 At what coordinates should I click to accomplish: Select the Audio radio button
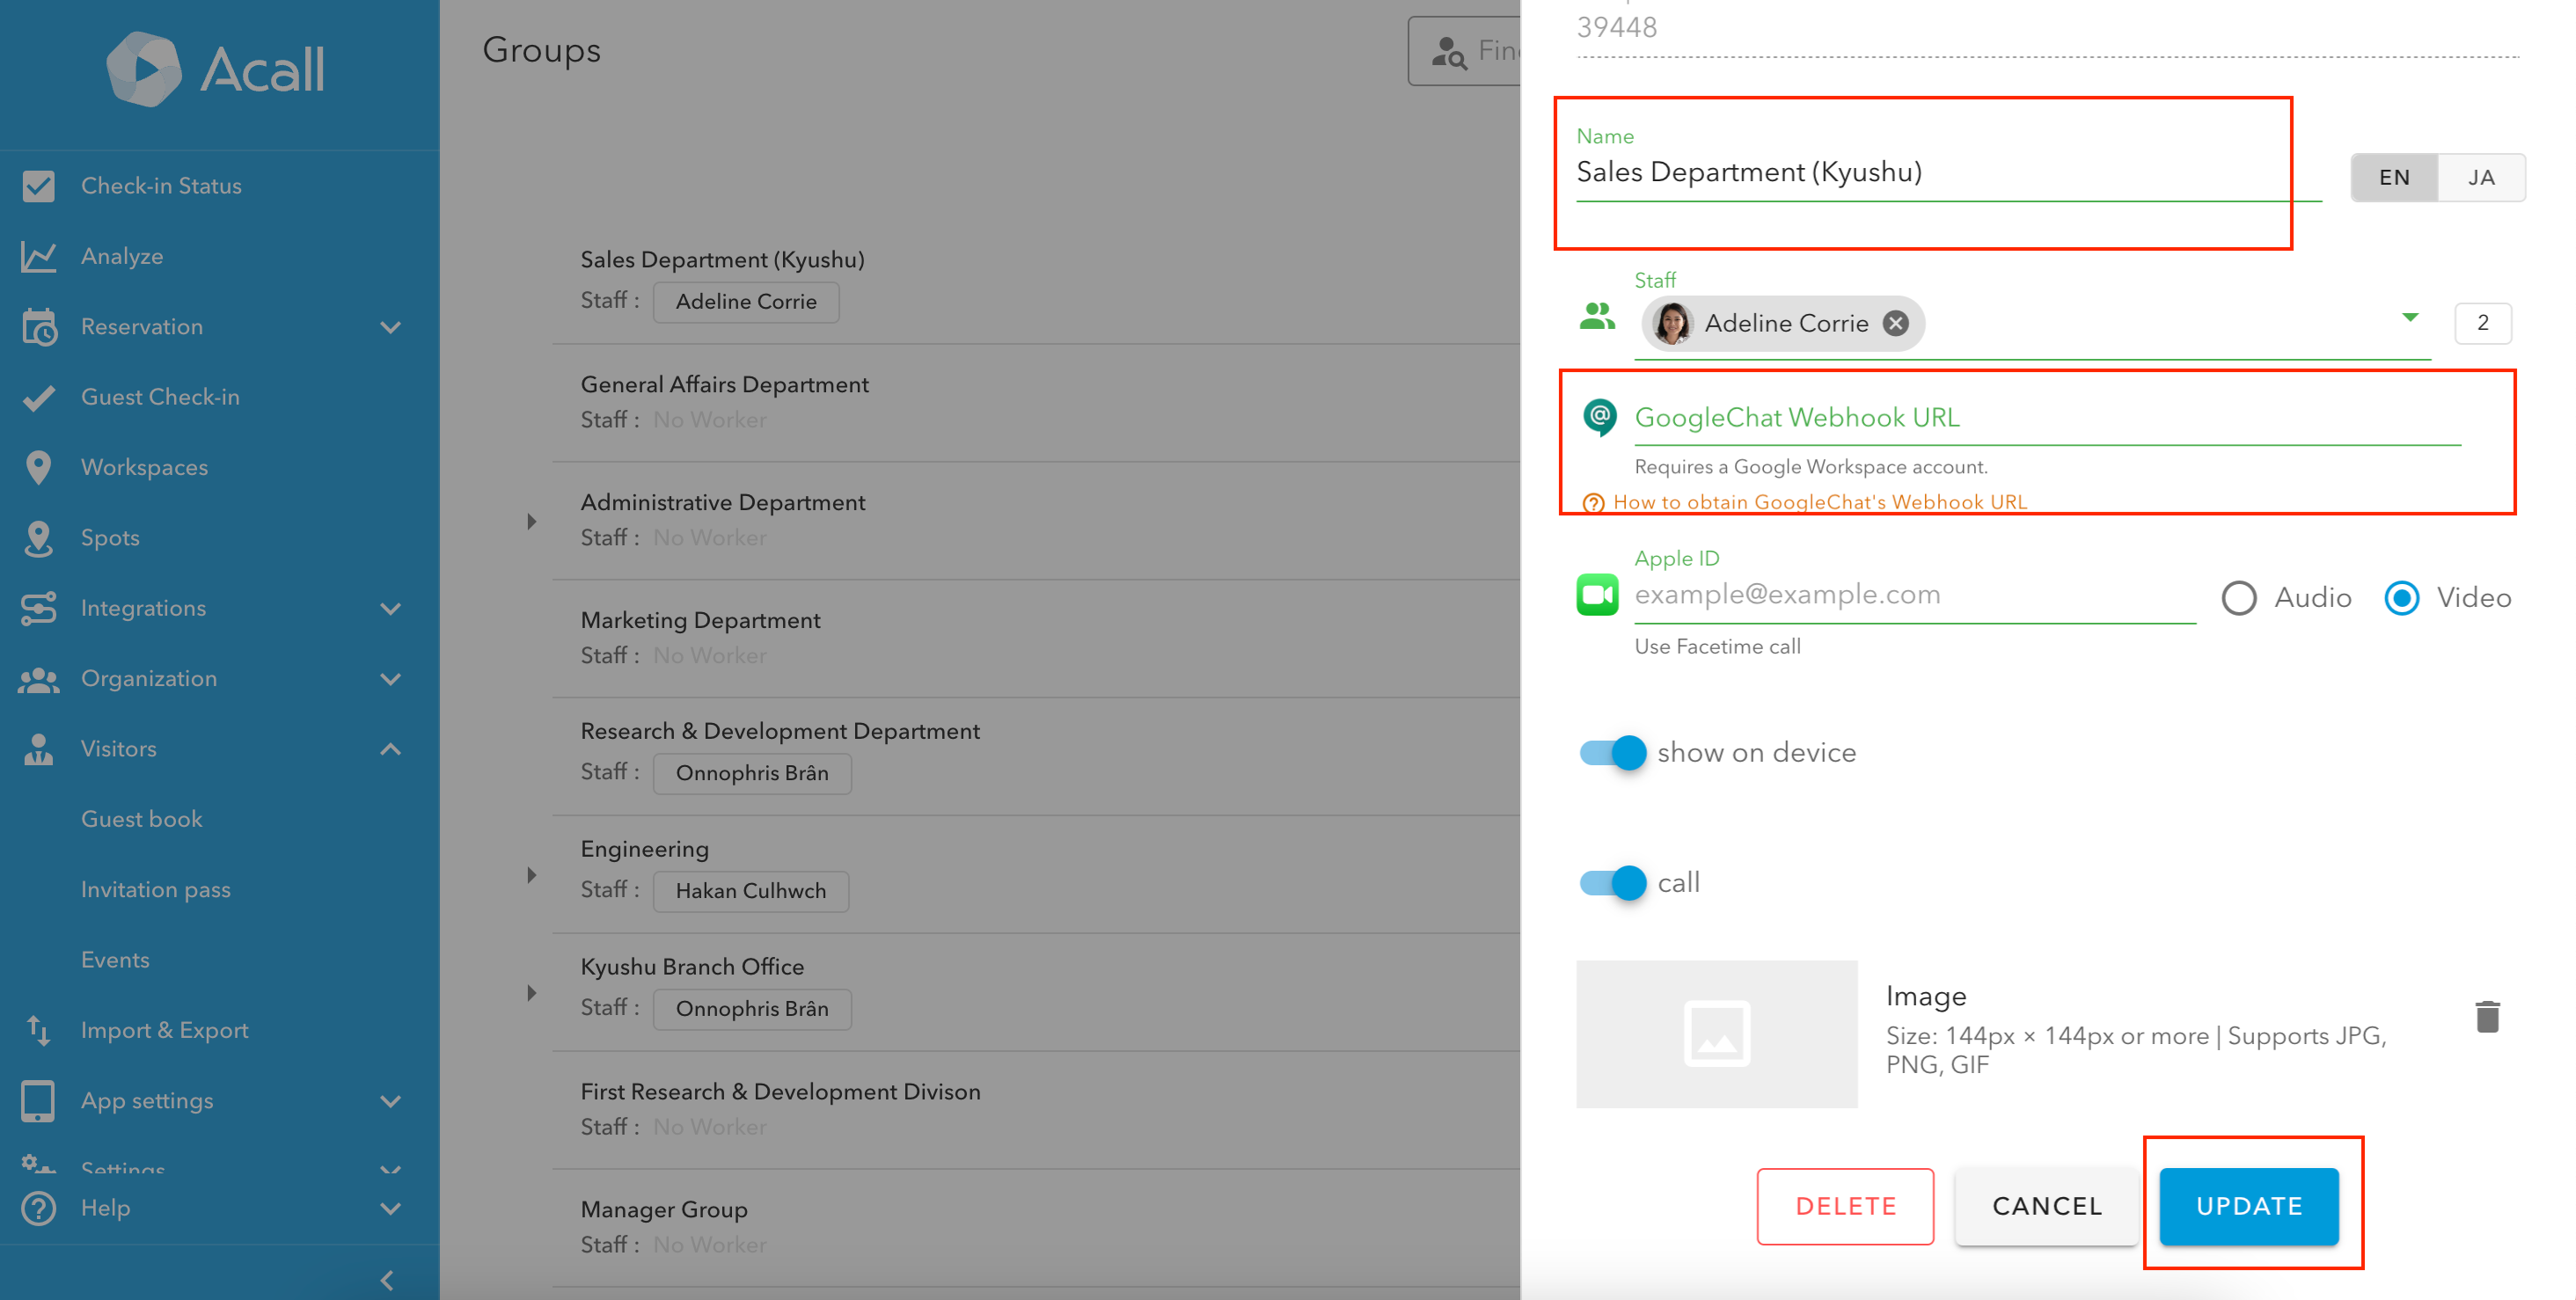pos(2238,598)
